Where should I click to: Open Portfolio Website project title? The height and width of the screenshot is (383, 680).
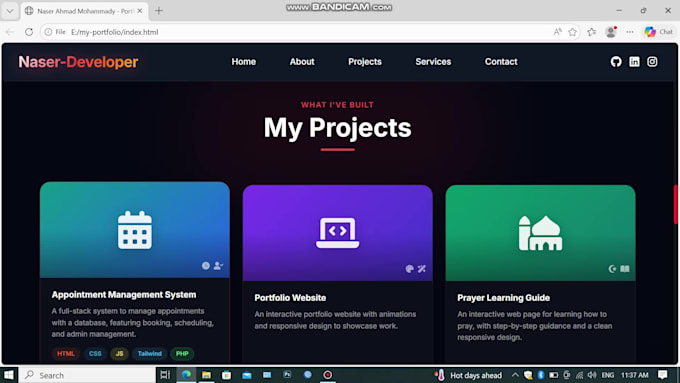tap(290, 298)
